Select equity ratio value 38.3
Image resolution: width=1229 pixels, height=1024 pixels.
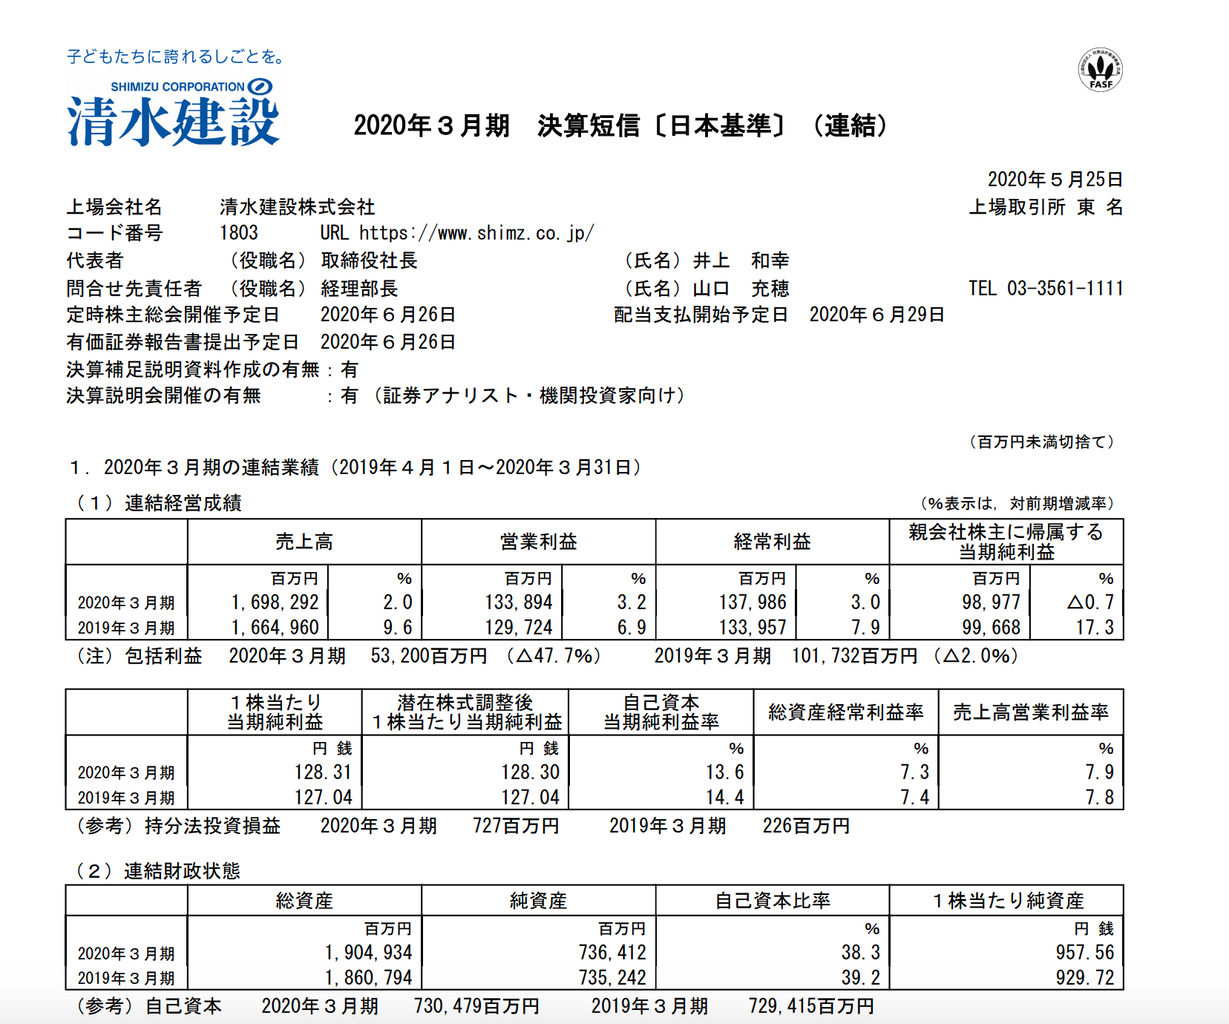861,953
